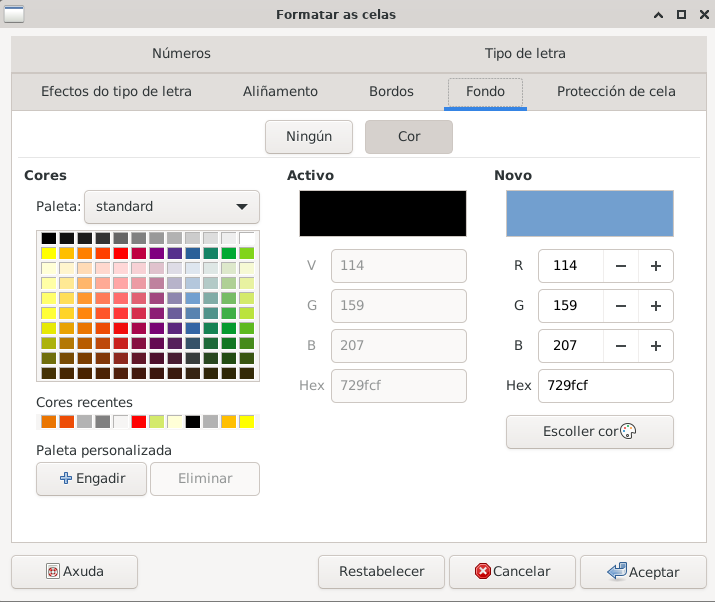Decrease the B value with minus
Screen dimensions: 715x602
pos(621,346)
